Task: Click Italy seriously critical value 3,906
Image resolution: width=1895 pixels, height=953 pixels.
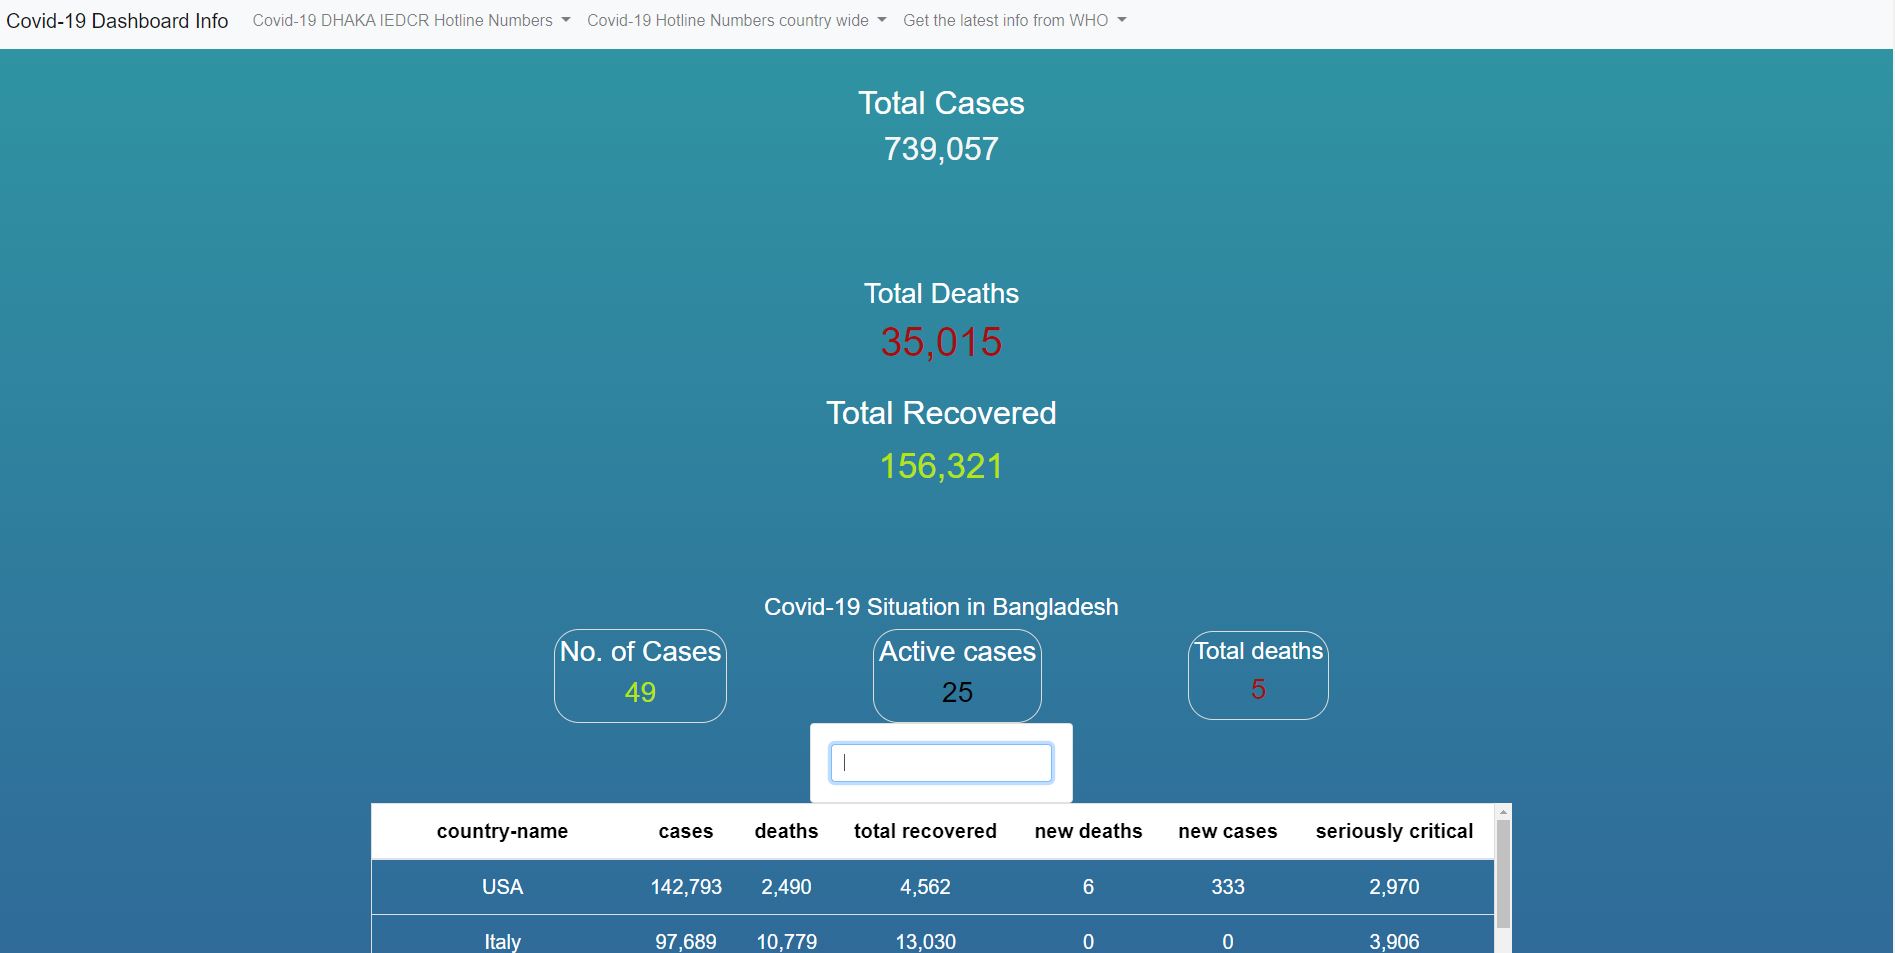Action: coord(1394,942)
